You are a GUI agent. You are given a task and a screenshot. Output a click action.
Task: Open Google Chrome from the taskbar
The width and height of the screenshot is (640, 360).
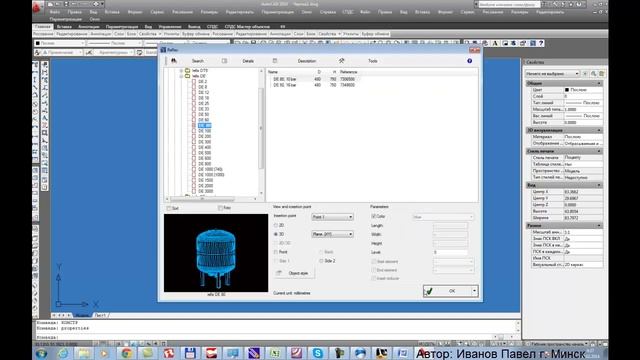pyautogui.click(x=126, y=353)
